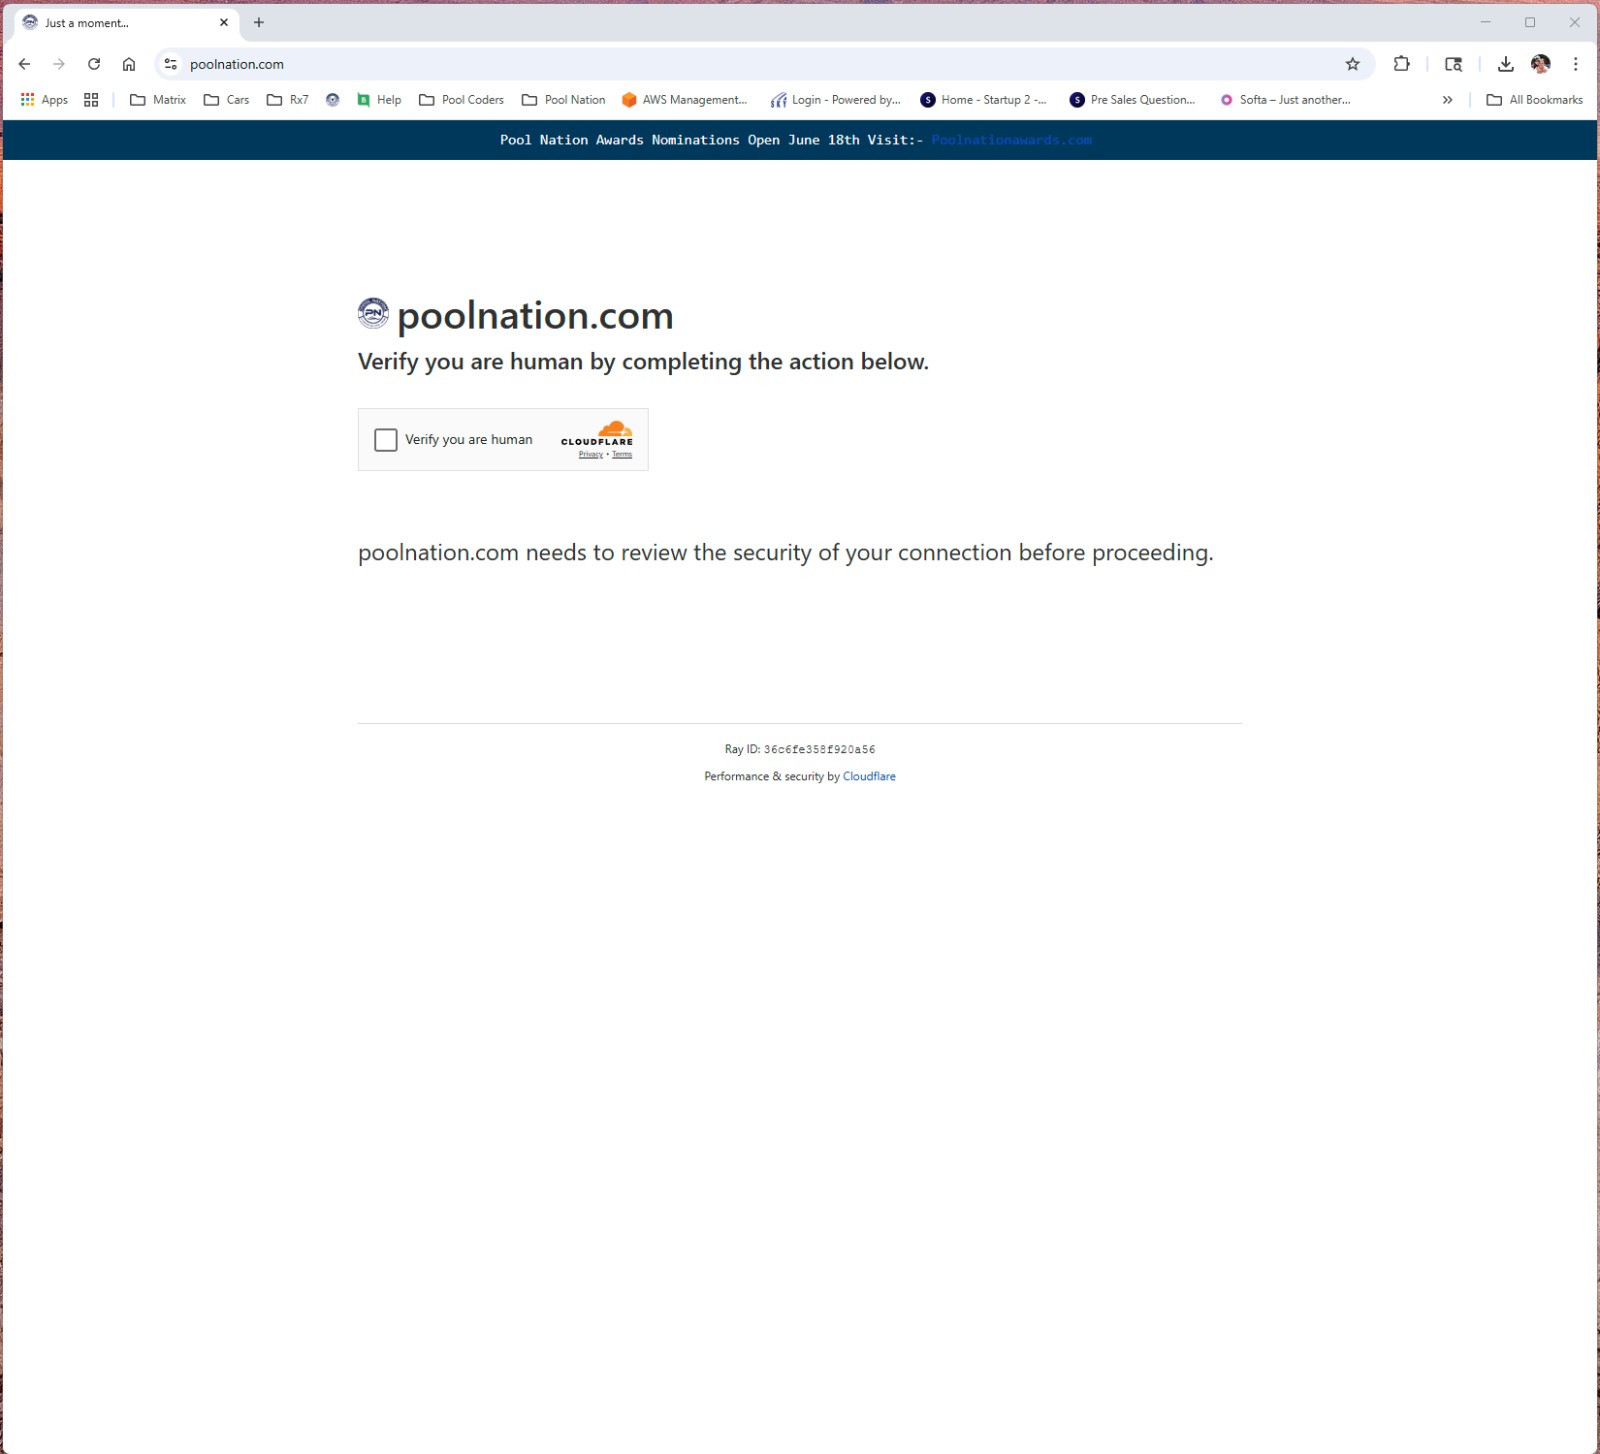
Task: Open the Extensions puzzle icon
Action: (1402, 64)
